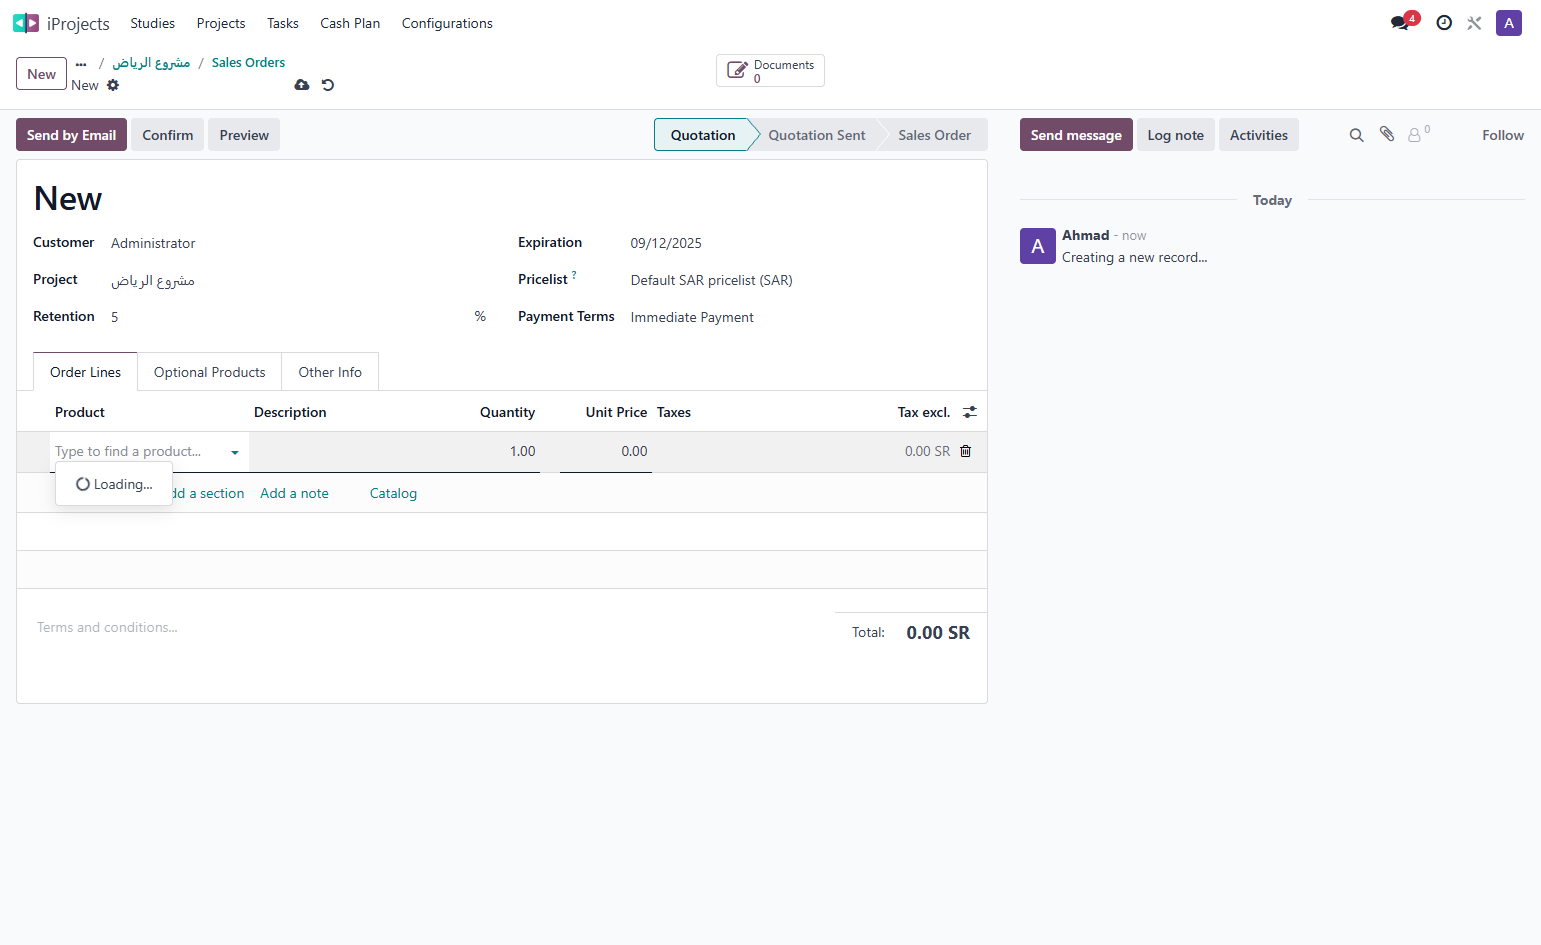Click the Add a note link
This screenshot has width=1541, height=945.
click(294, 493)
